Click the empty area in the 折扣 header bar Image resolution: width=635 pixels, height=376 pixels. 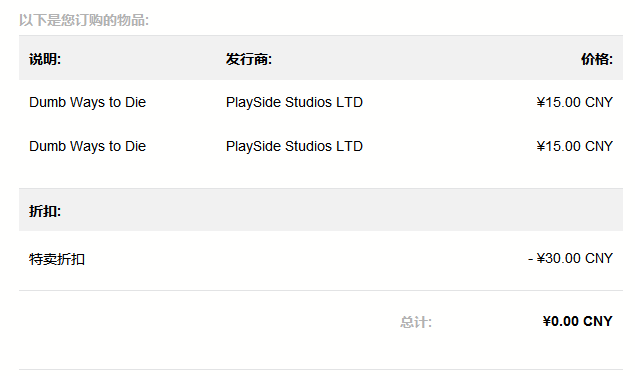(342, 210)
